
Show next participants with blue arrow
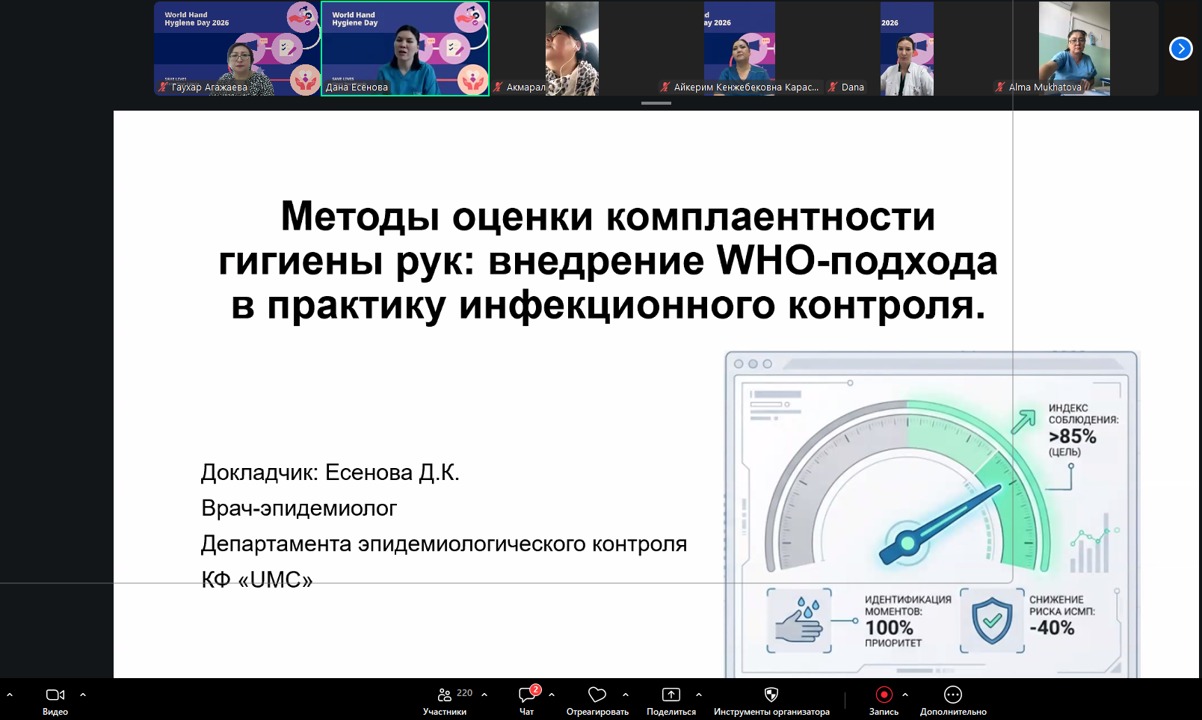click(x=1181, y=48)
